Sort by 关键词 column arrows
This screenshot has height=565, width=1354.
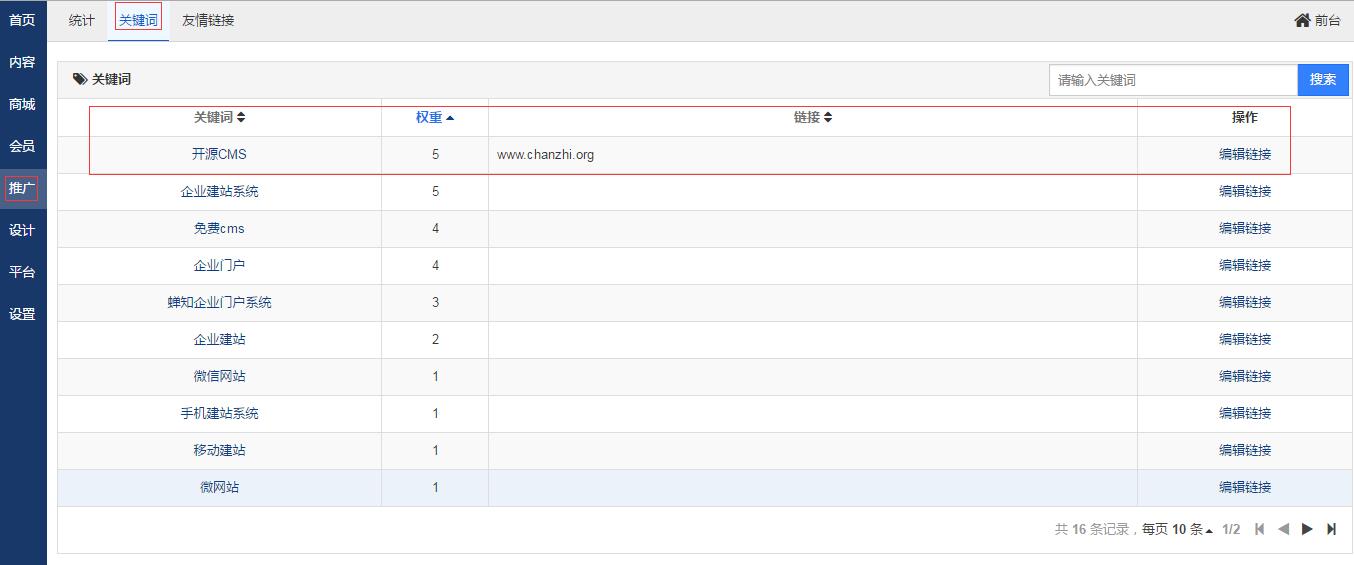(x=241, y=118)
